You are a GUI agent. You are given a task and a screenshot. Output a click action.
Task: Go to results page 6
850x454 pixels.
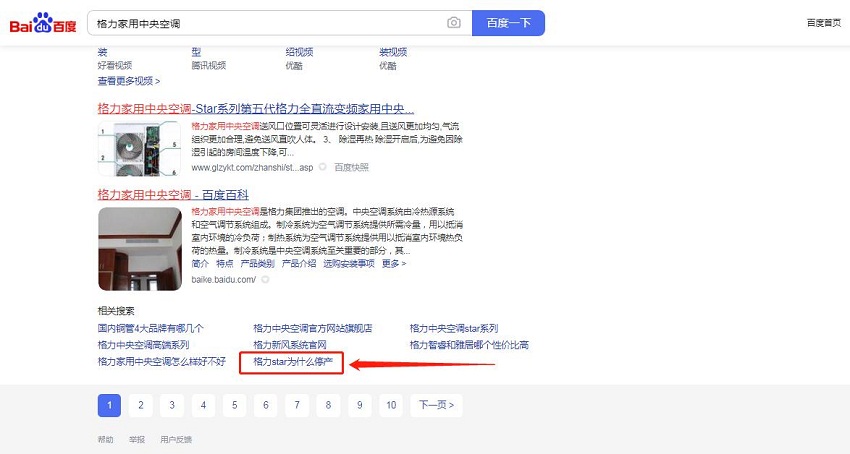(266, 405)
